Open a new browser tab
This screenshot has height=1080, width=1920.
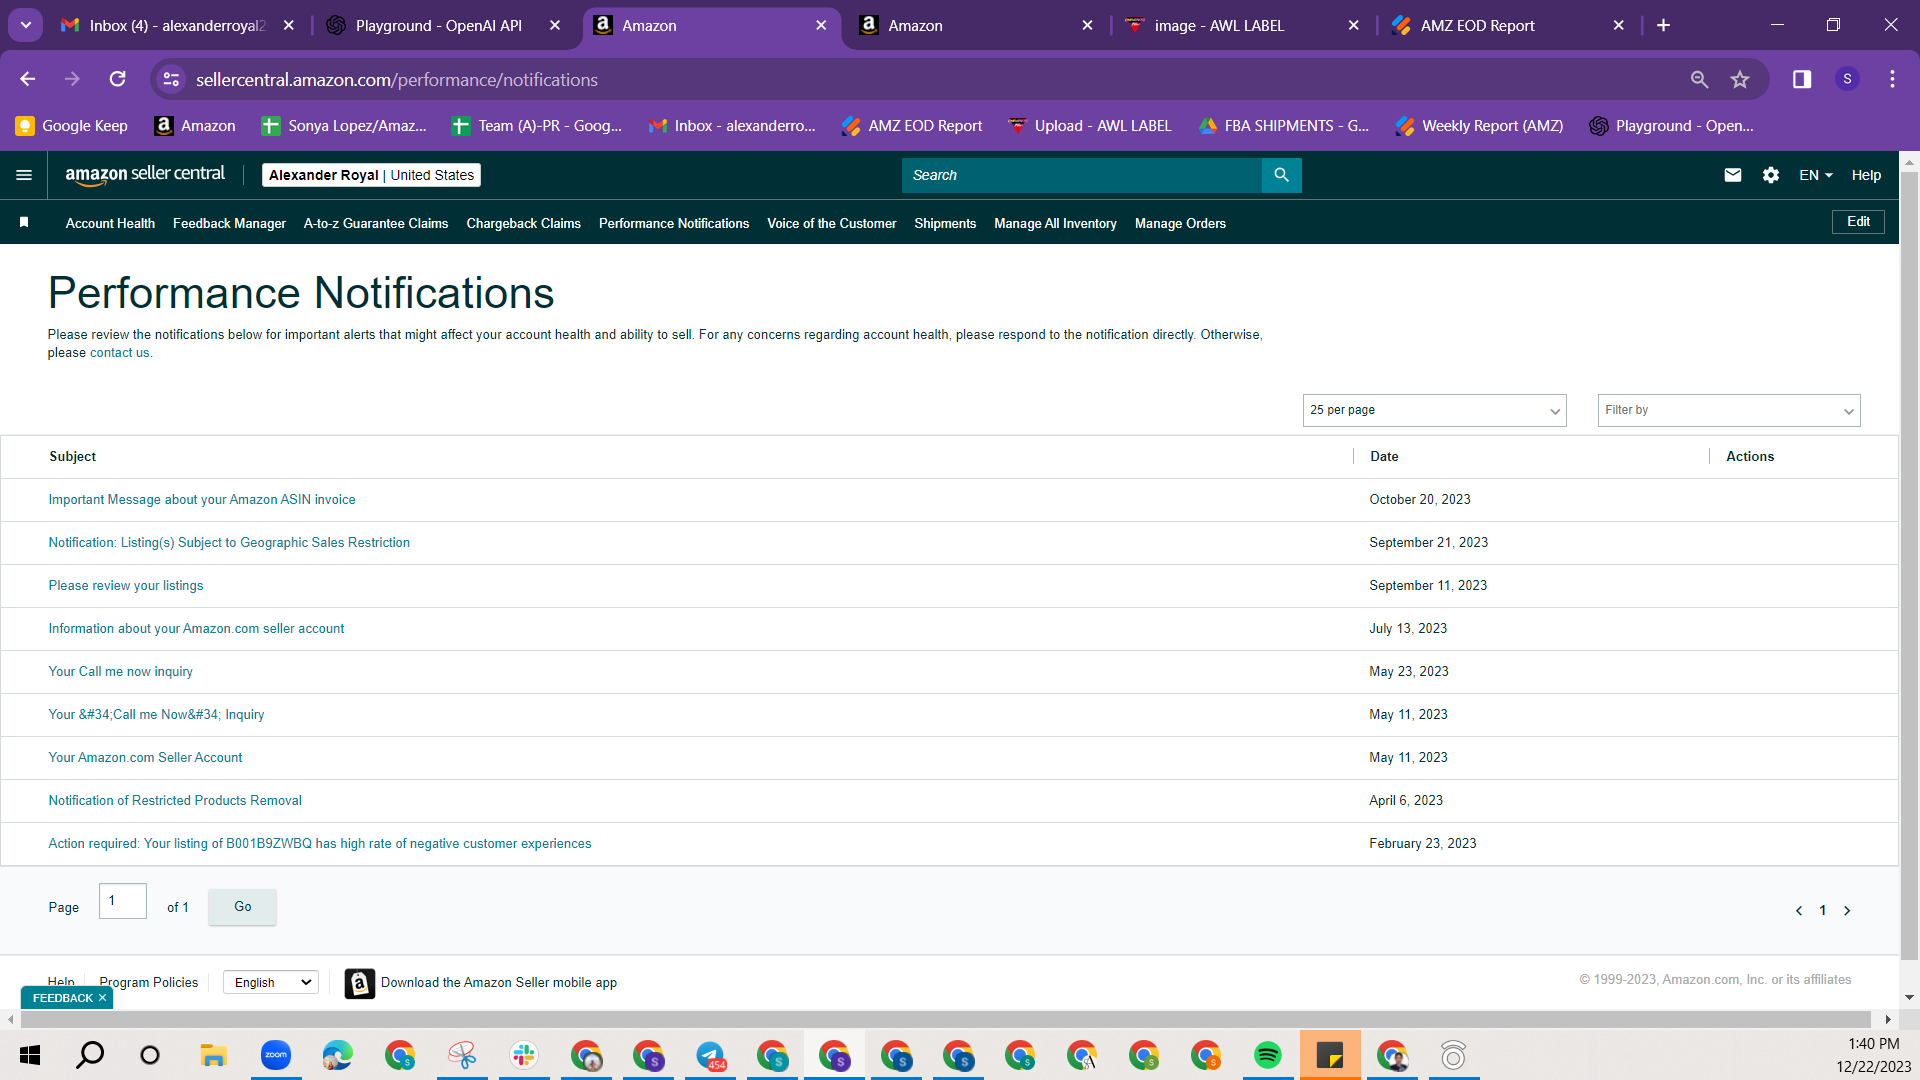click(1663, 25)
